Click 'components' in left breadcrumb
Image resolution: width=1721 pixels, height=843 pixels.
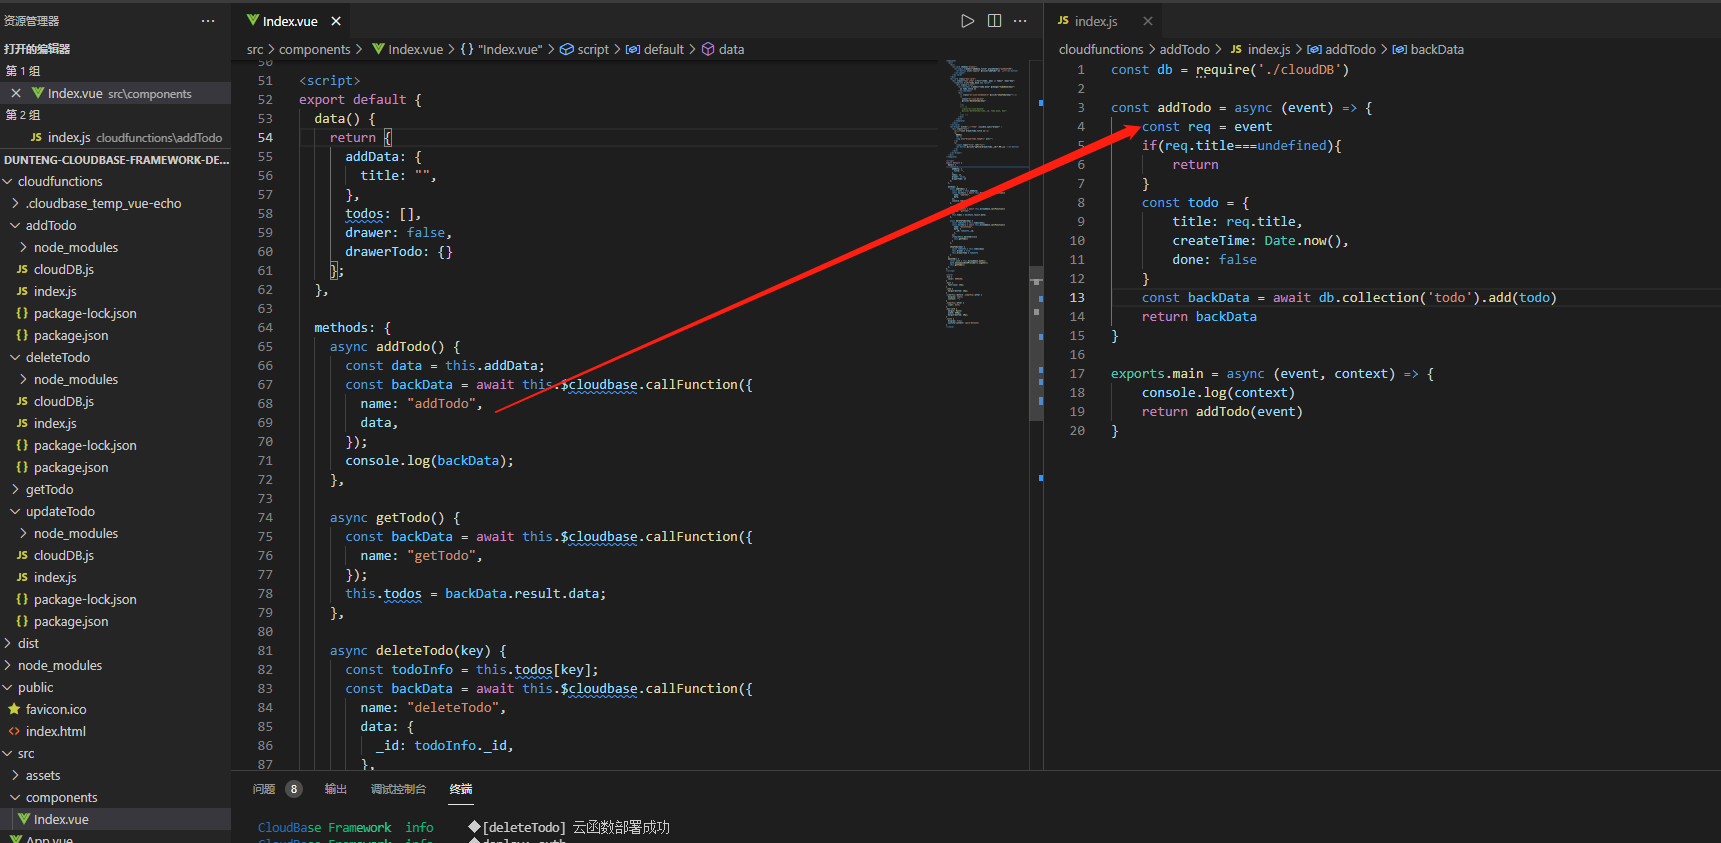(314, 49)
